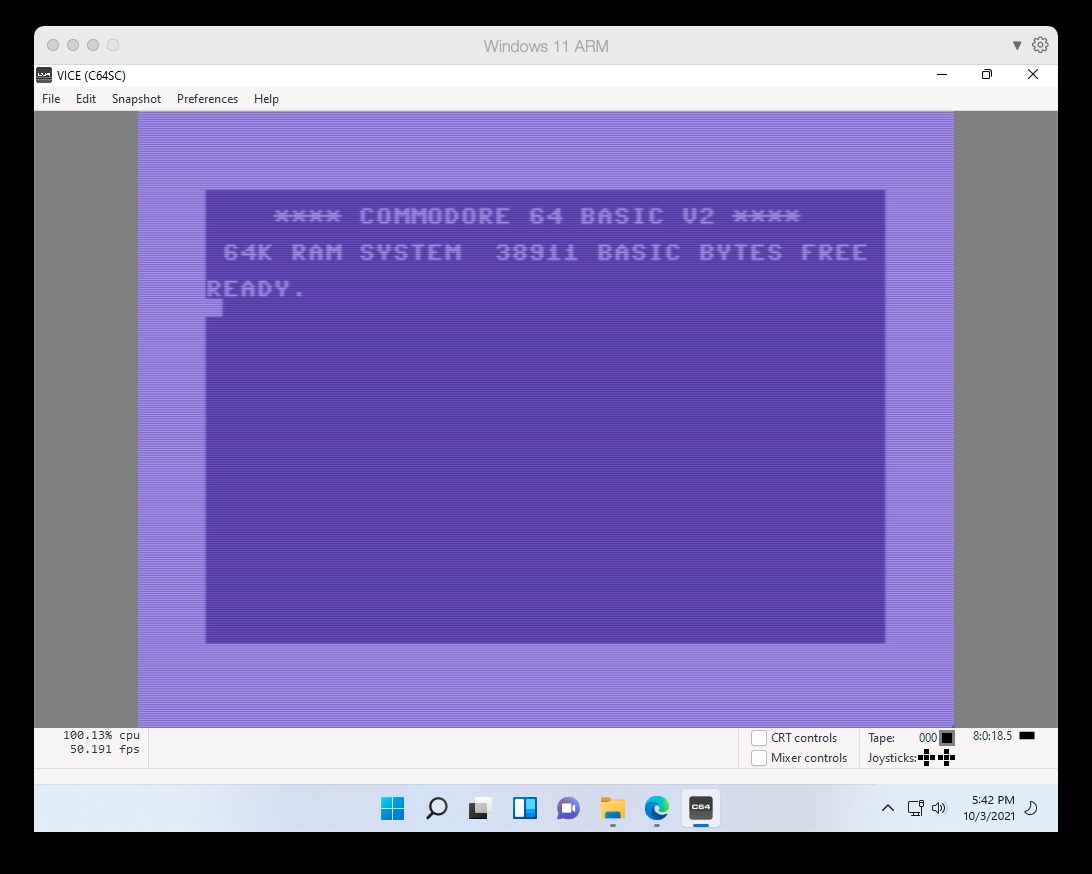This screenshot has height=874, width=1092.
Task: Click the second joystick indicator icon
Action: (x=946, y=757)
